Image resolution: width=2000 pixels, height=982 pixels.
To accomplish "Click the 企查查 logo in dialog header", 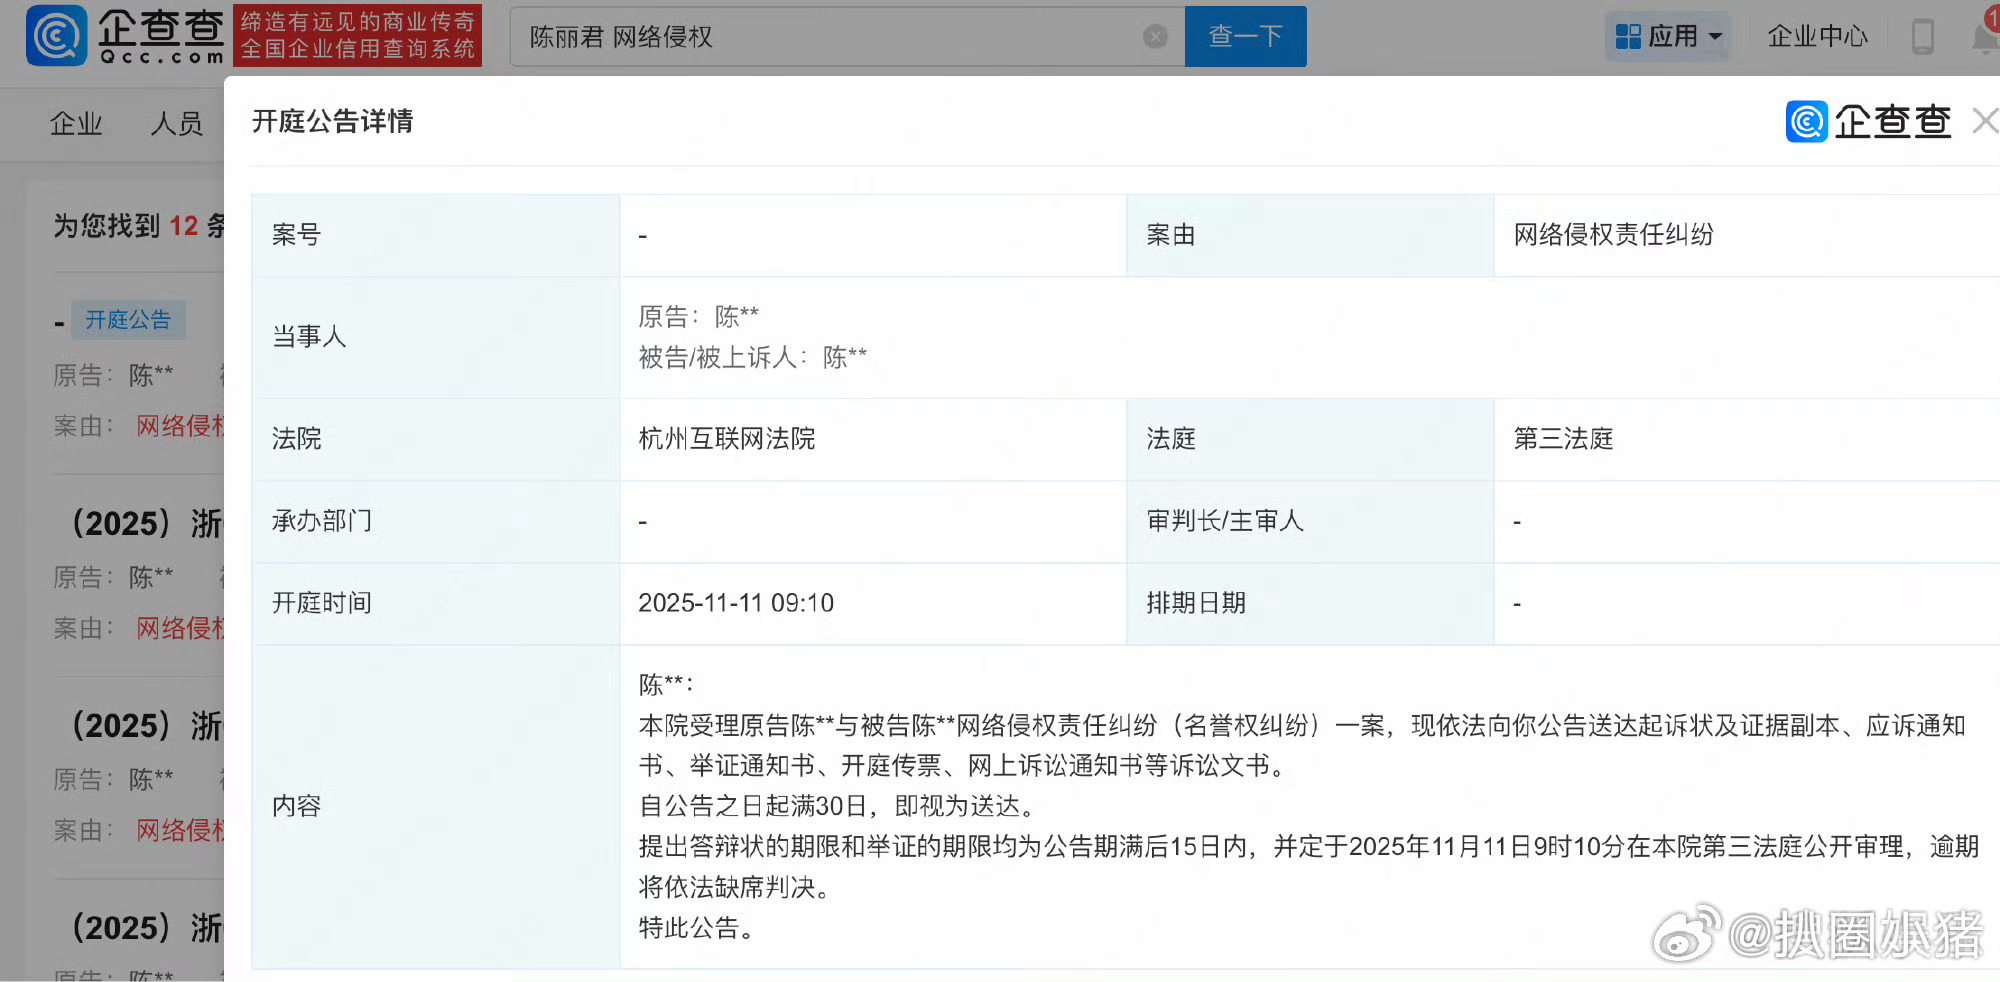I will pyautogui.click(x=1868, y=121).
